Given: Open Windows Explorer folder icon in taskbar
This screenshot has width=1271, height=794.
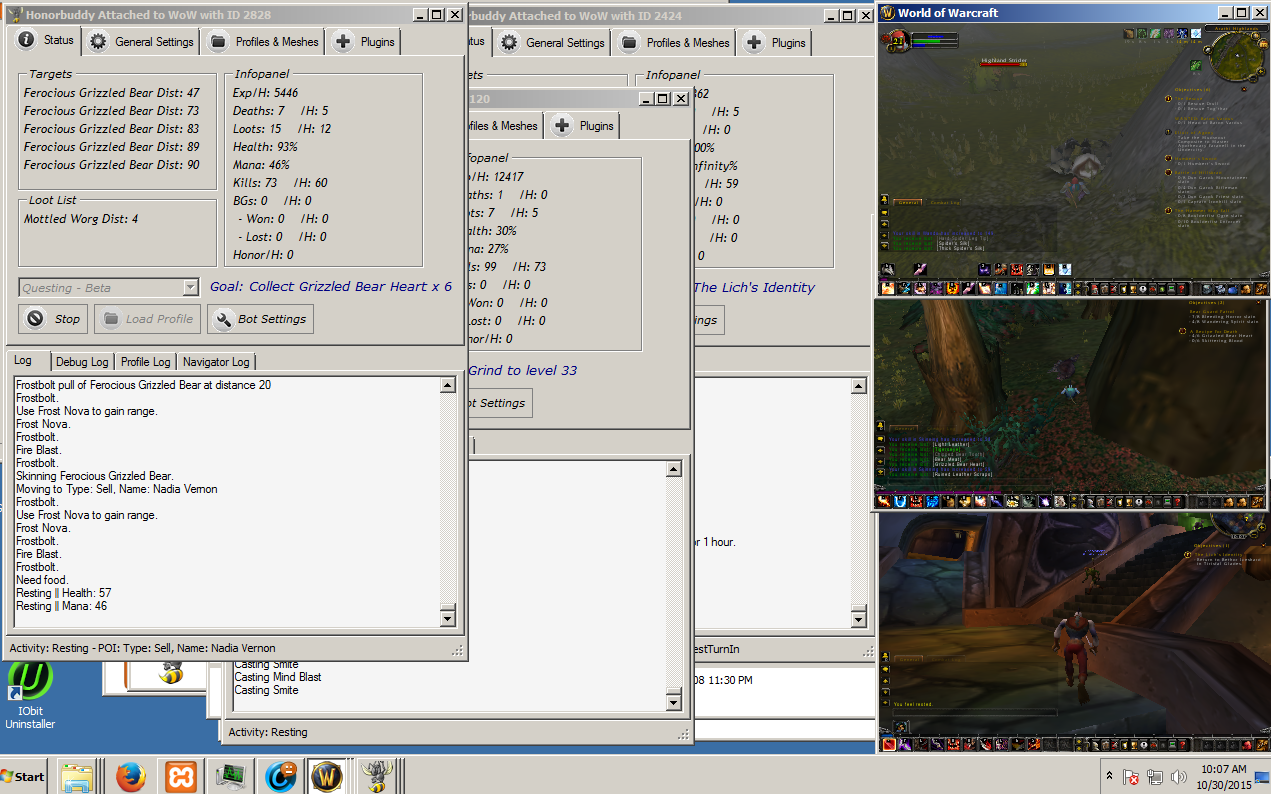Looking at the screenshot, I should pyautogui.click(x=77, y=776).
